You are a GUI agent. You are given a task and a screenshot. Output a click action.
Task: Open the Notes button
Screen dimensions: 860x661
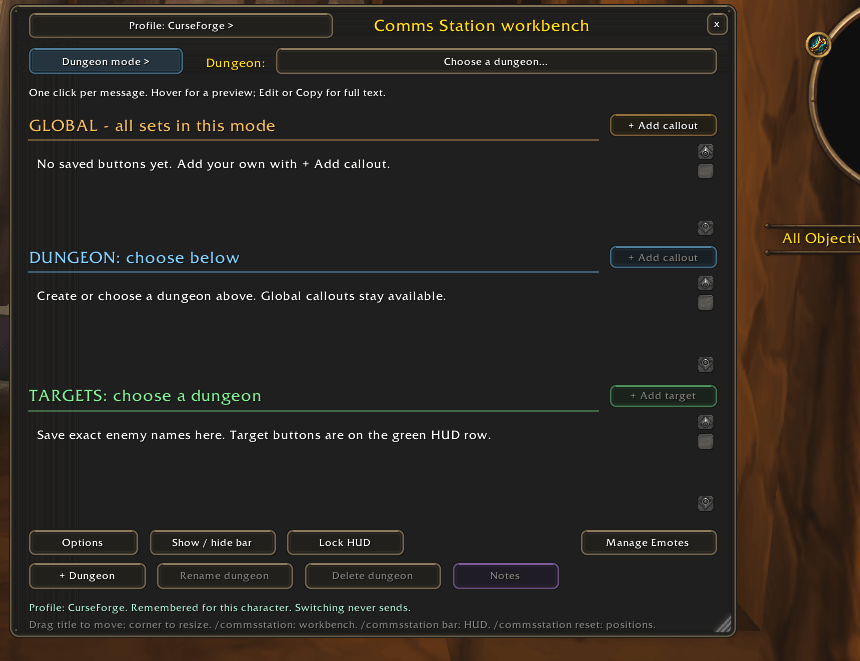[x=506, y=576]
